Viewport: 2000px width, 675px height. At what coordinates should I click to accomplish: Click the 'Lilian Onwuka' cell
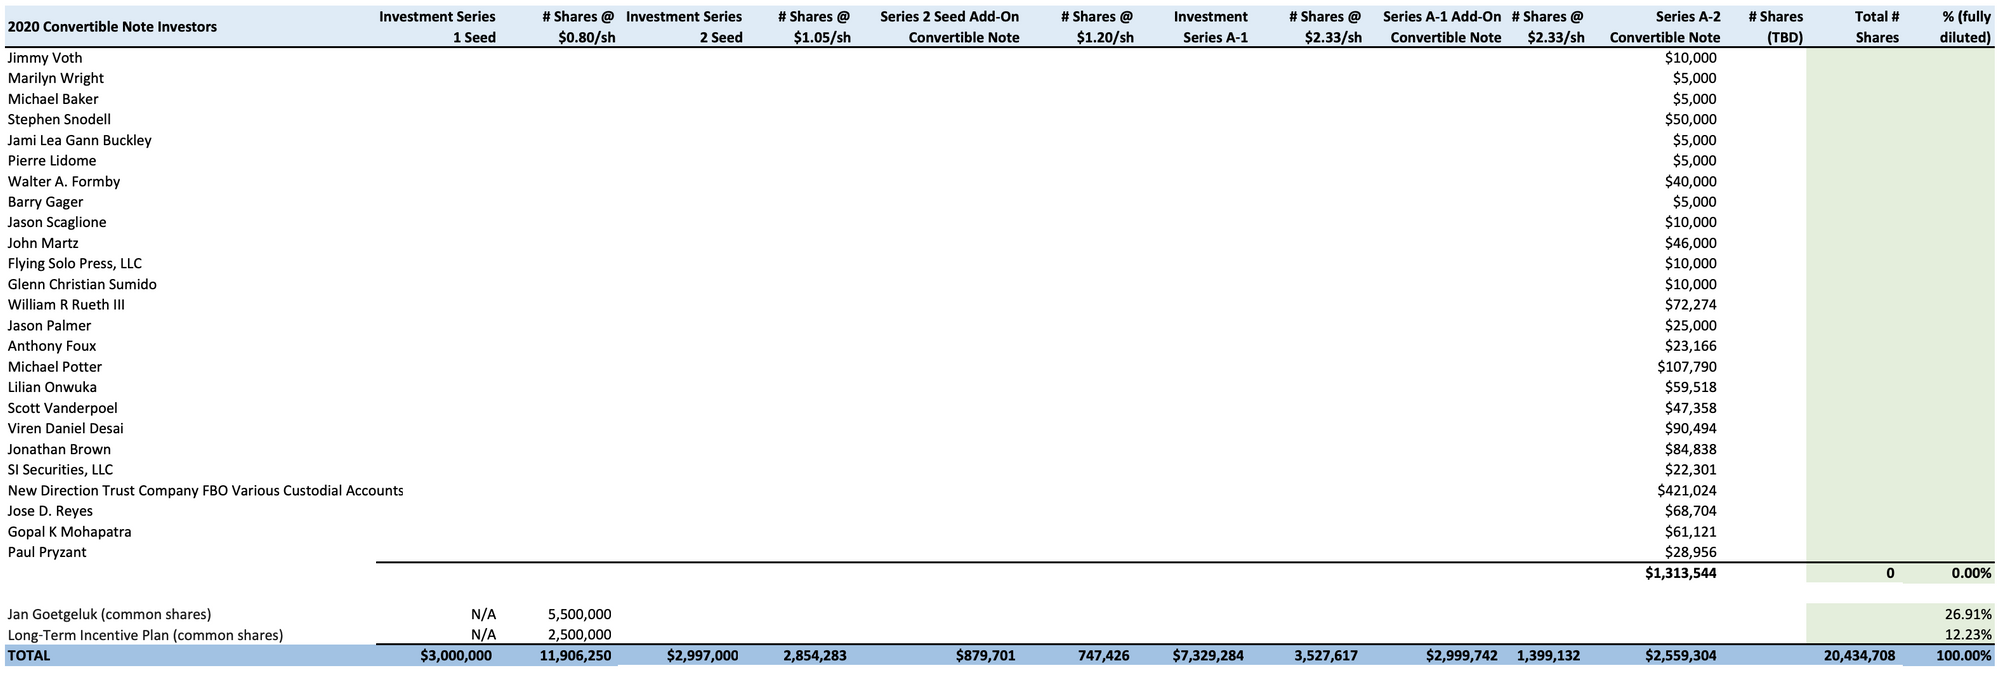point(52,387)
